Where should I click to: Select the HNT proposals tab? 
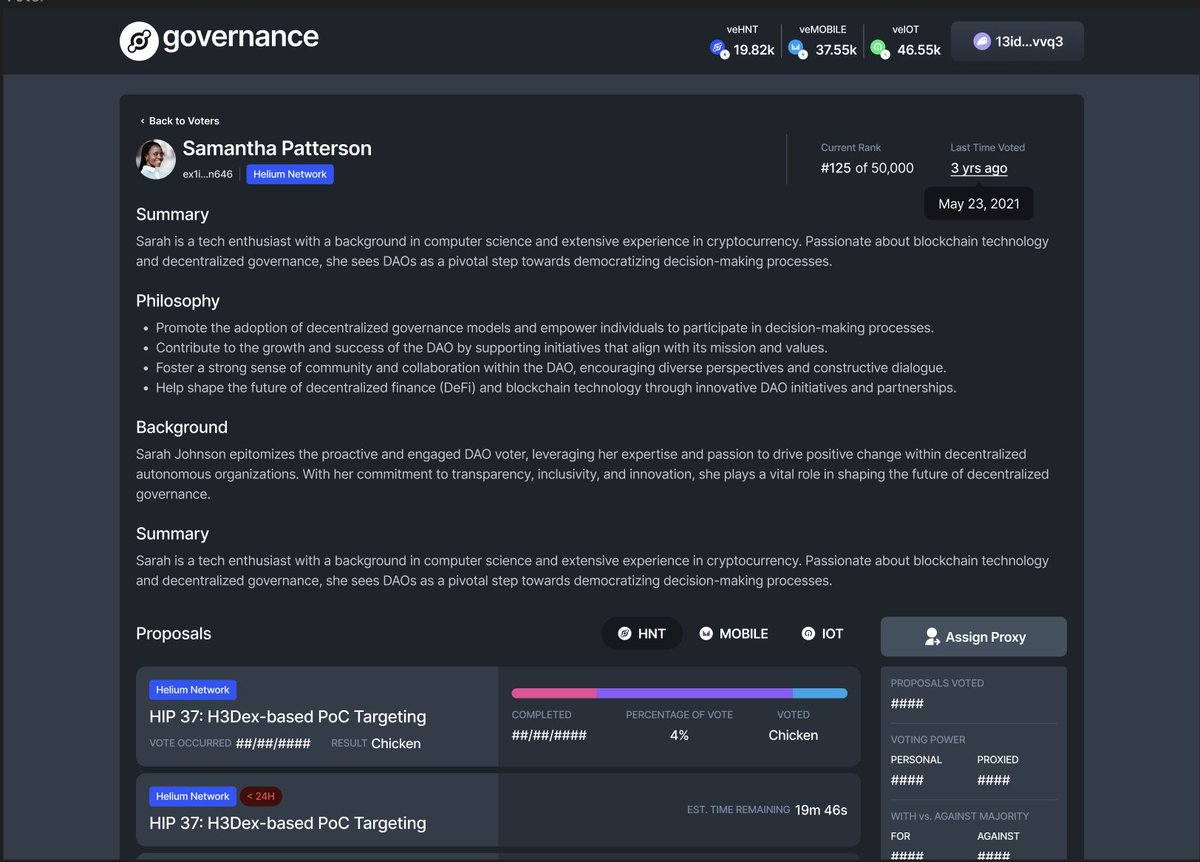click(642, 634)
